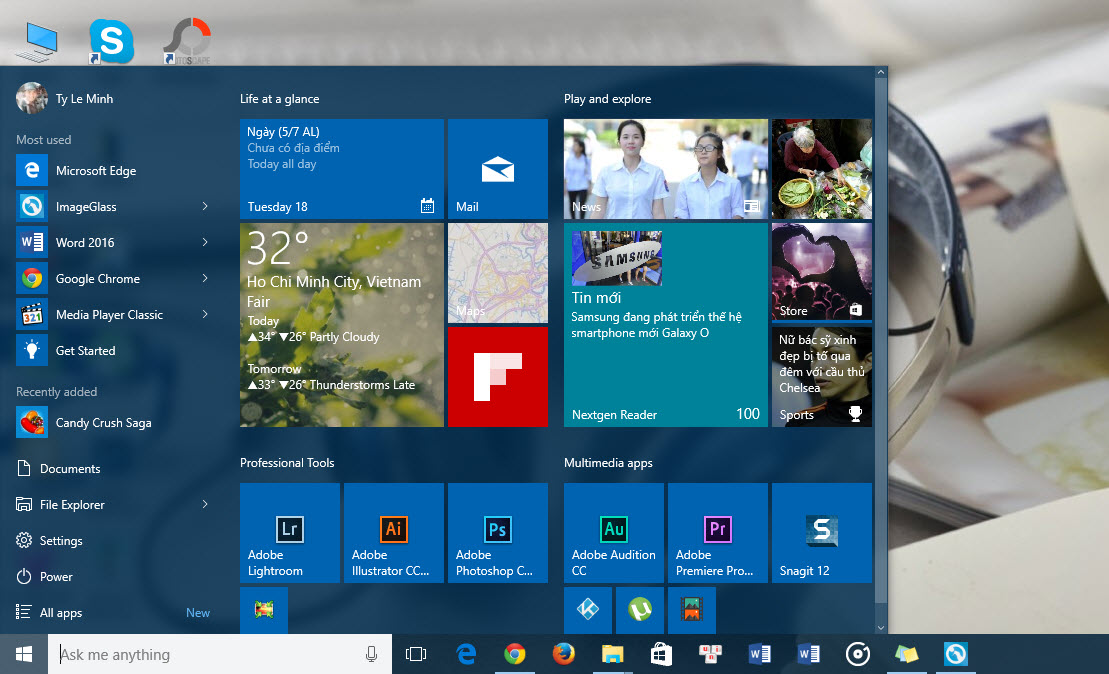Click the Play and explore group title
Viewport: 1109px width, 674px height.
tap(608, 99)
